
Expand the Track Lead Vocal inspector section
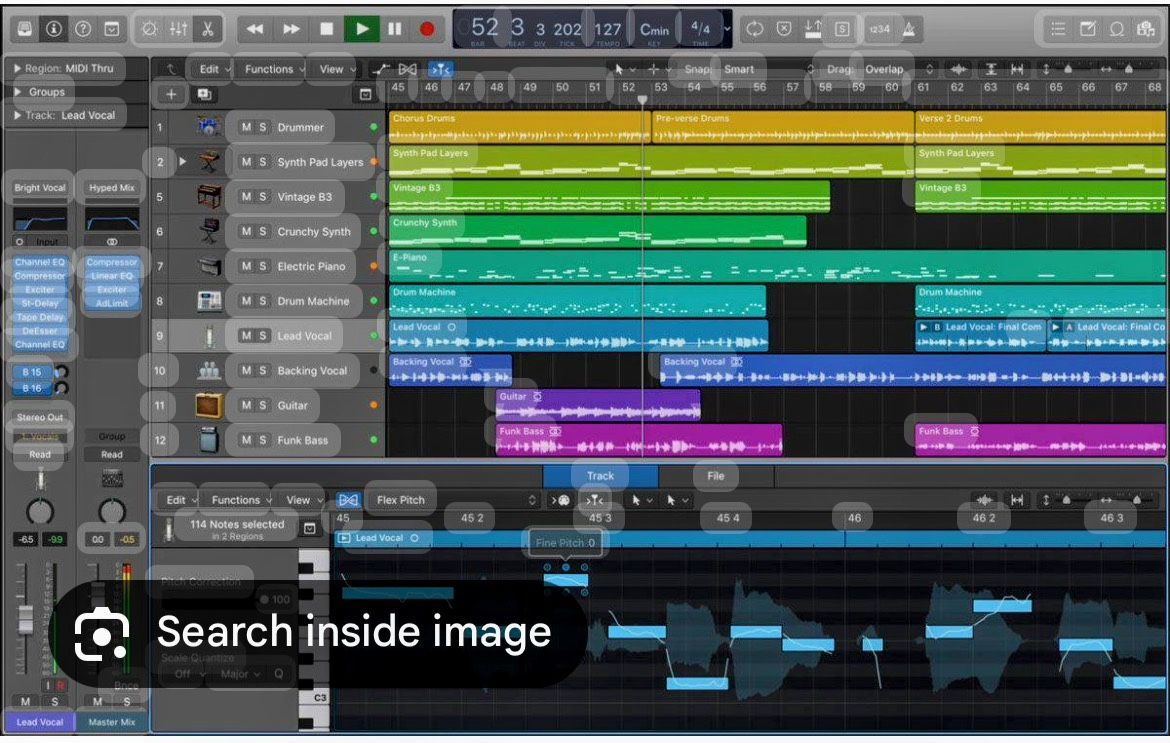point(17,116)
